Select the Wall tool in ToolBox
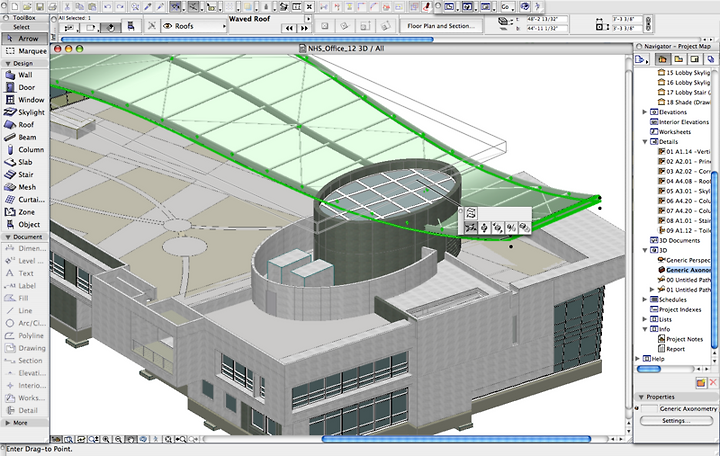This screenshot has width=720, height=456. pos(25,75)
